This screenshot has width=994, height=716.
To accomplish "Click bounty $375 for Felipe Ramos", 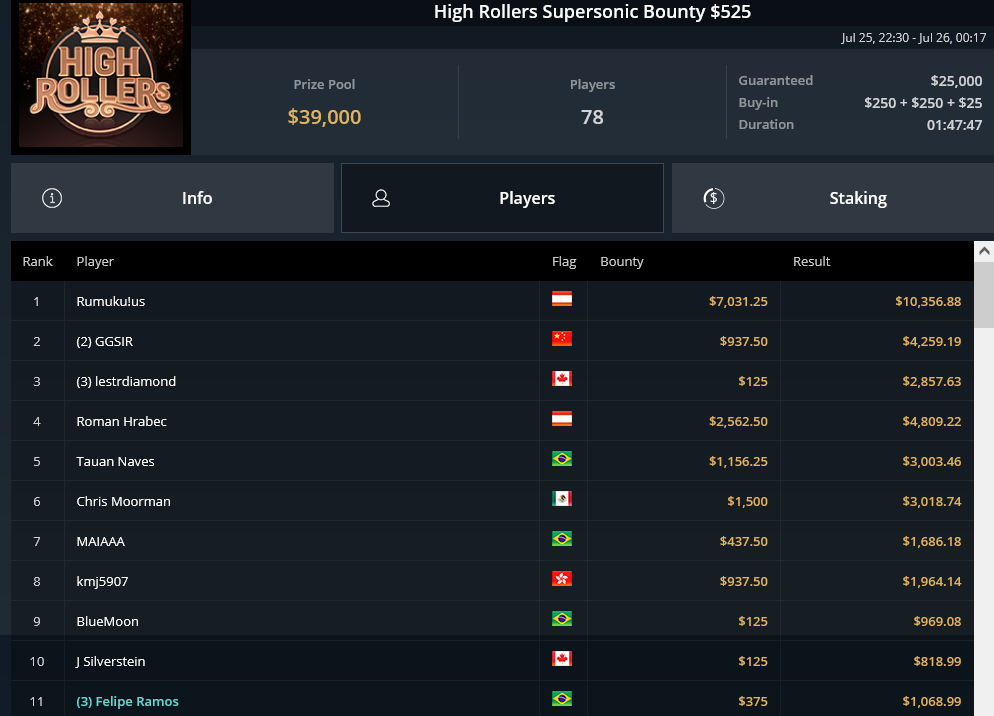I will click(x=752, y=701).
